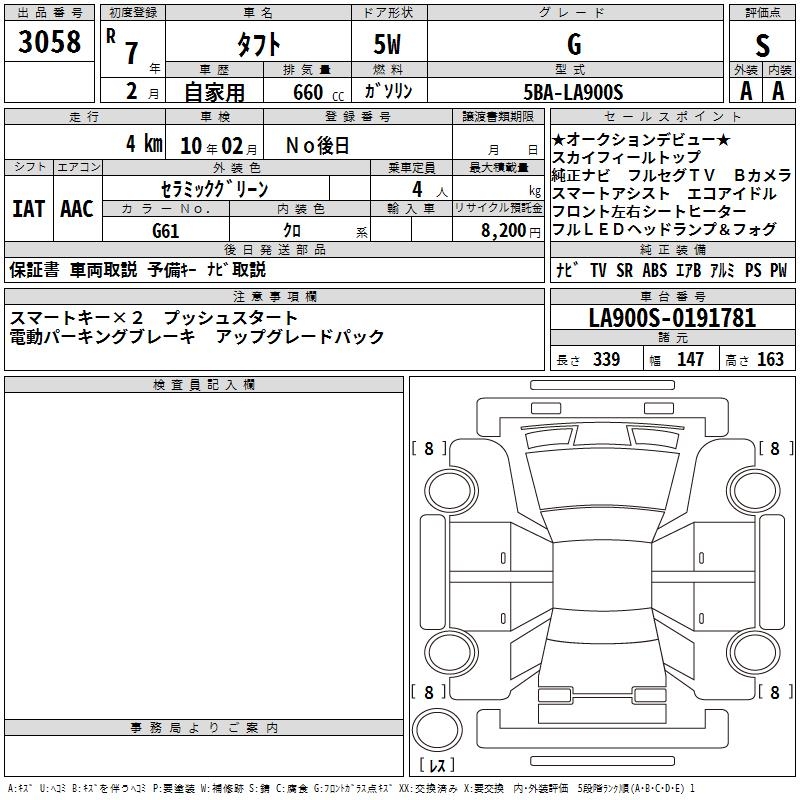Click the recycle deposit 8,200円
The height and width of the screenshot is (800, 800).
tap(510, 231)
